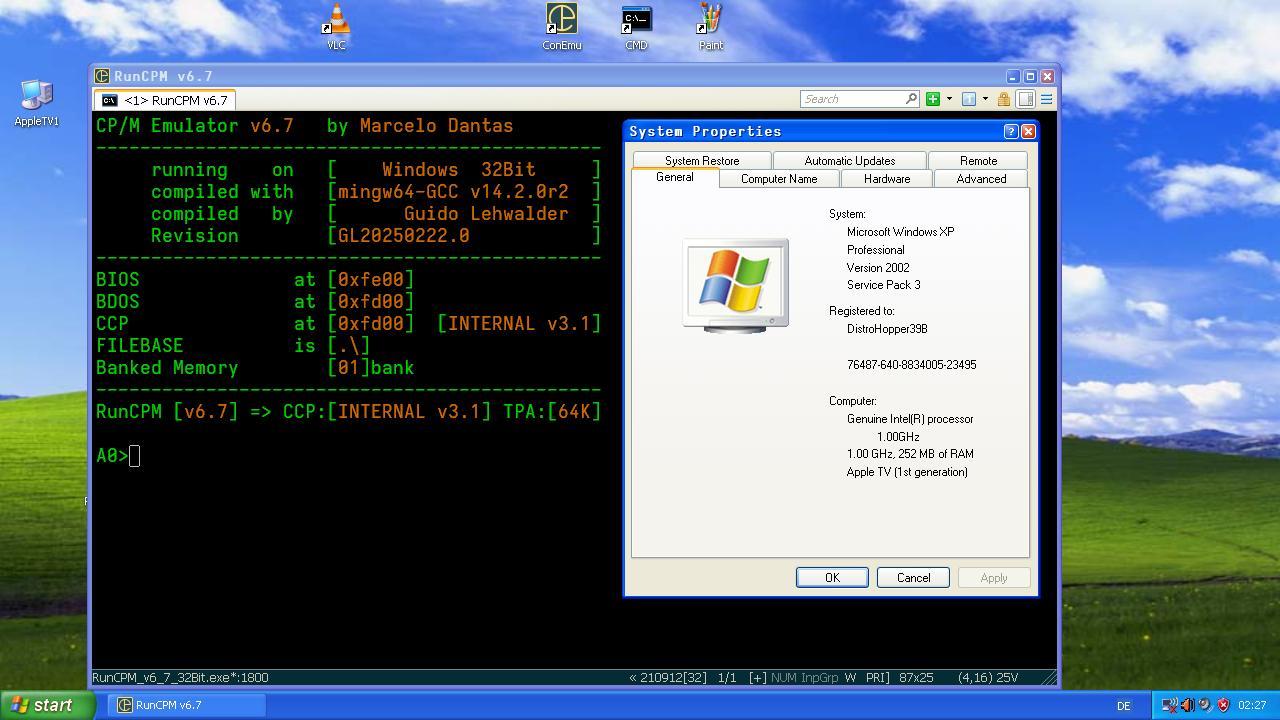Click the 'FILEBASE' line in the console
Image resolution: width=1280 pixels, height=720 pixels.
233,346
